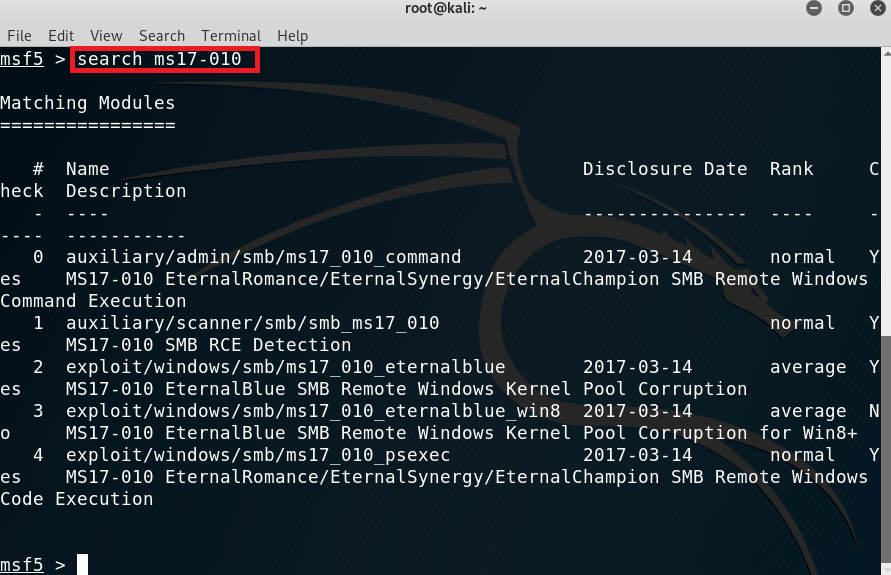
Task: Click the cursor at the bottom msf5 prompt
Action: [x=83, y=564]
